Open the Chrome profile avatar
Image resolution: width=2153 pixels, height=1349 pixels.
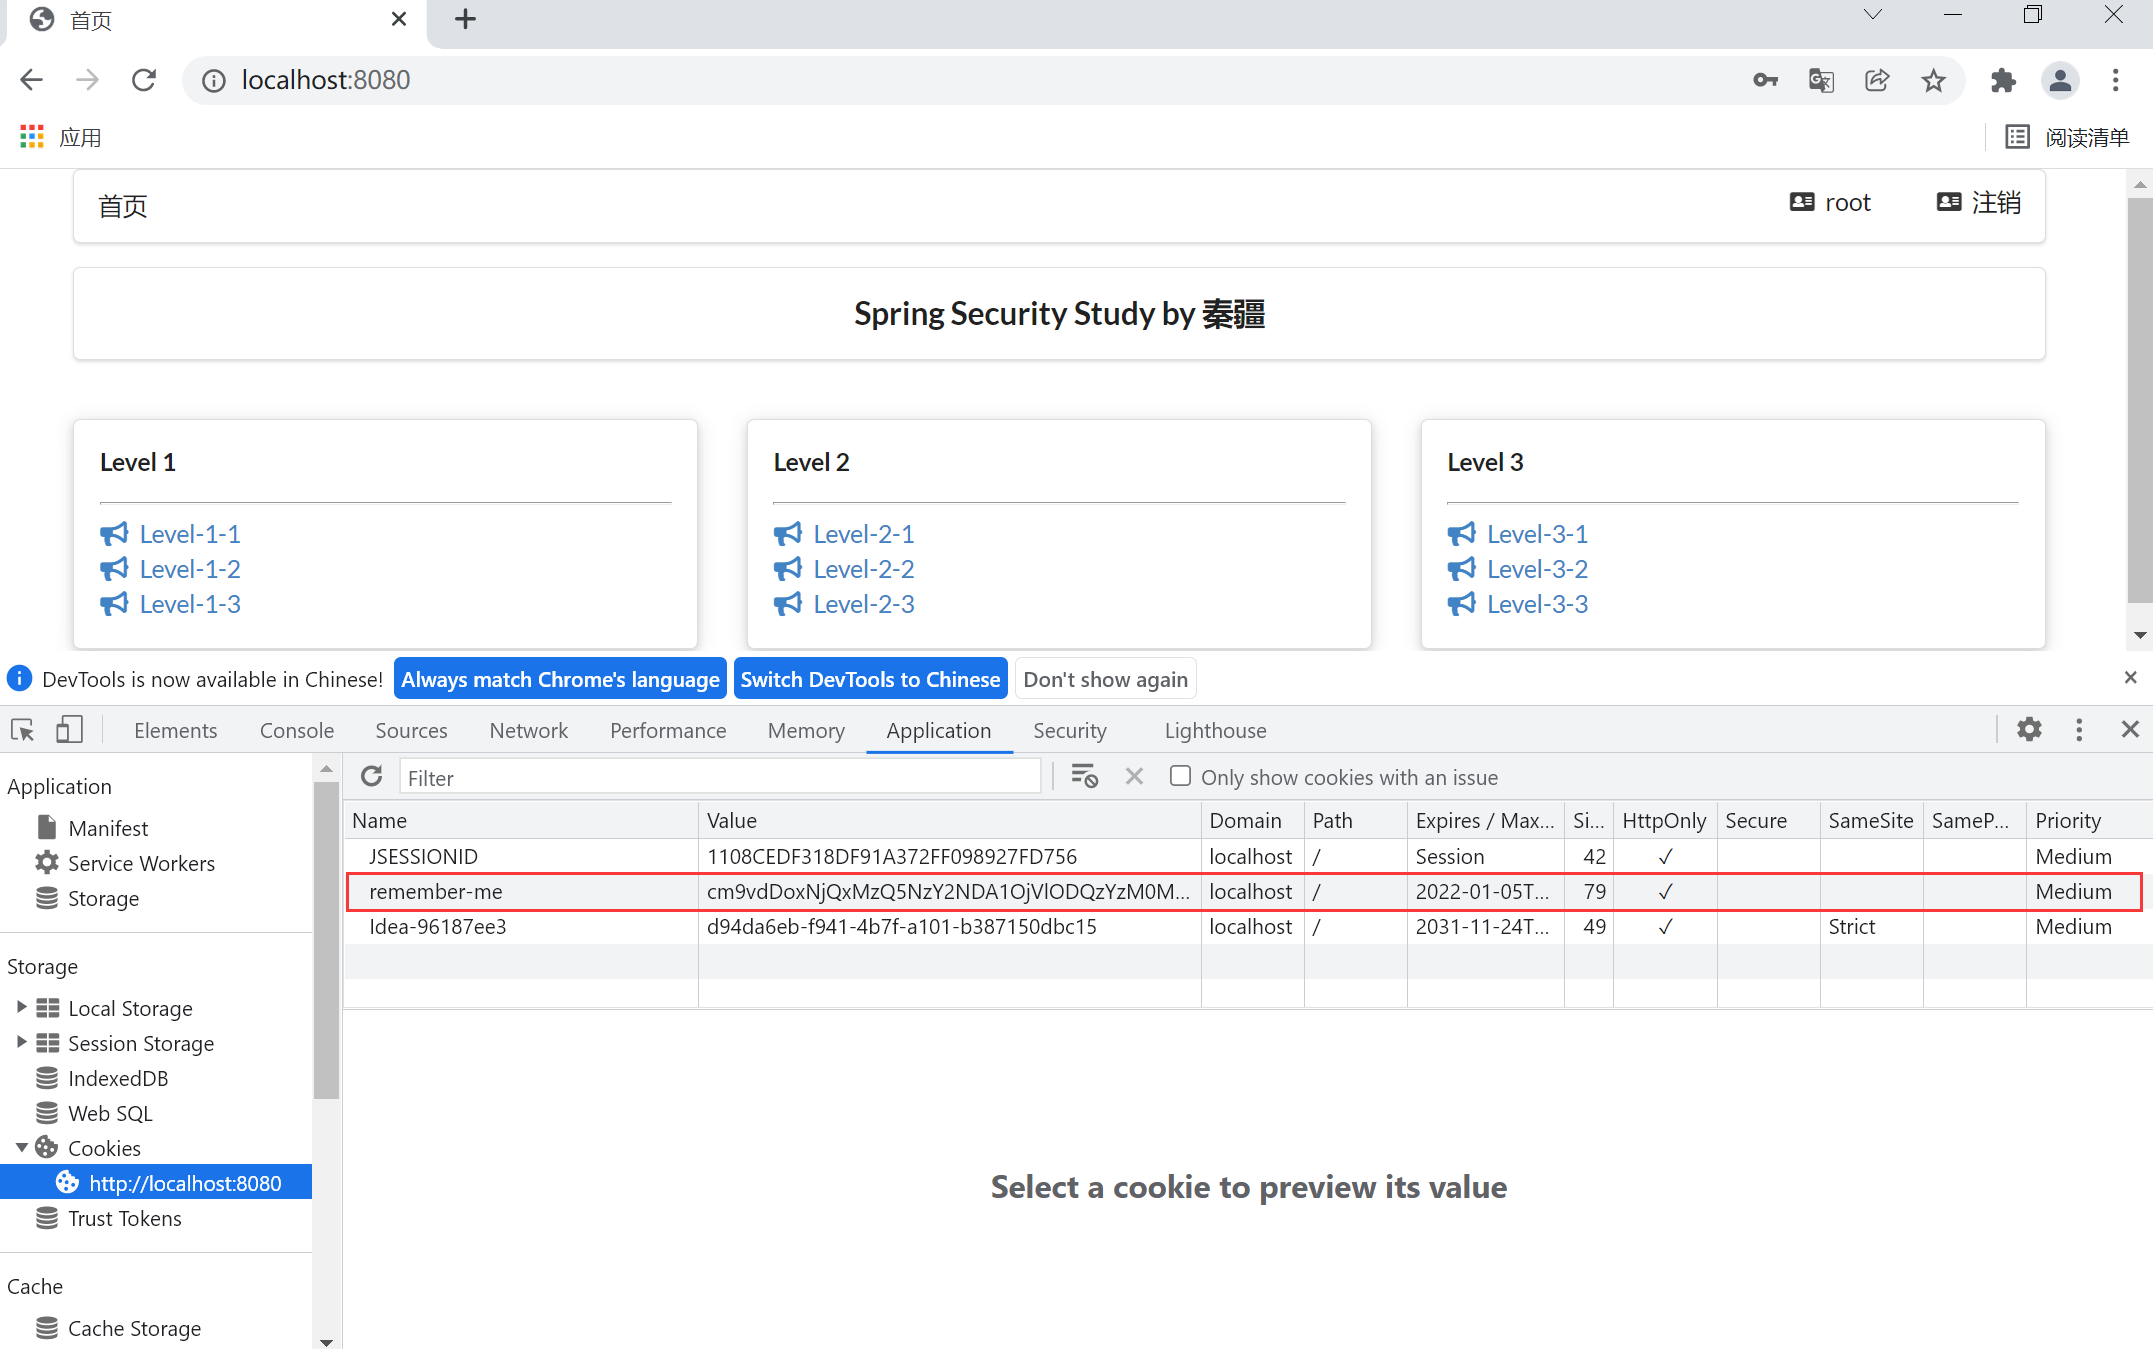click(x=2060, y=80)
